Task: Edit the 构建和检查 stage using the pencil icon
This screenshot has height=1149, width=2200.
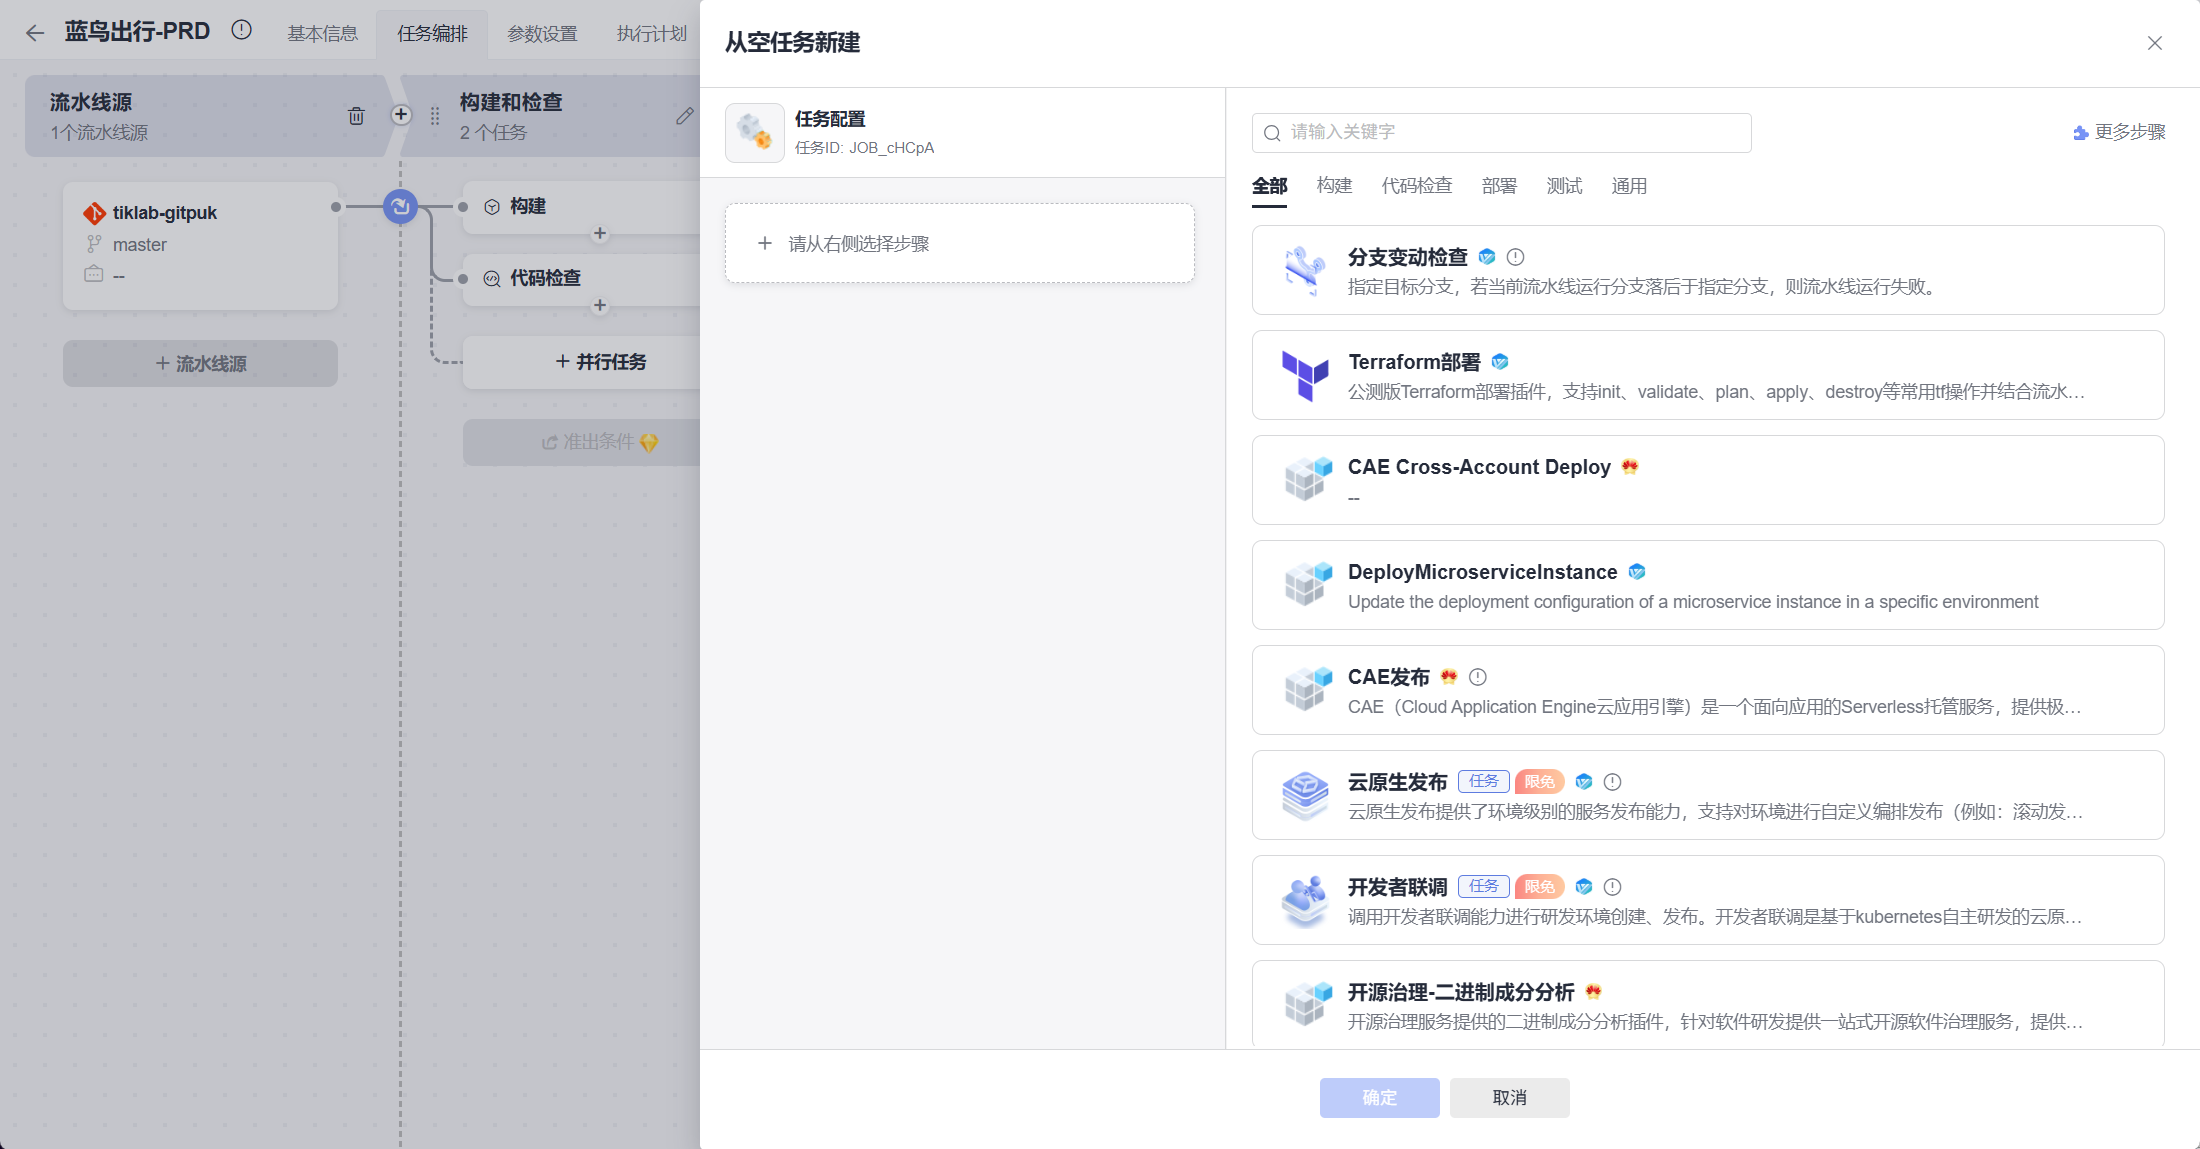Action: (684, 116)
